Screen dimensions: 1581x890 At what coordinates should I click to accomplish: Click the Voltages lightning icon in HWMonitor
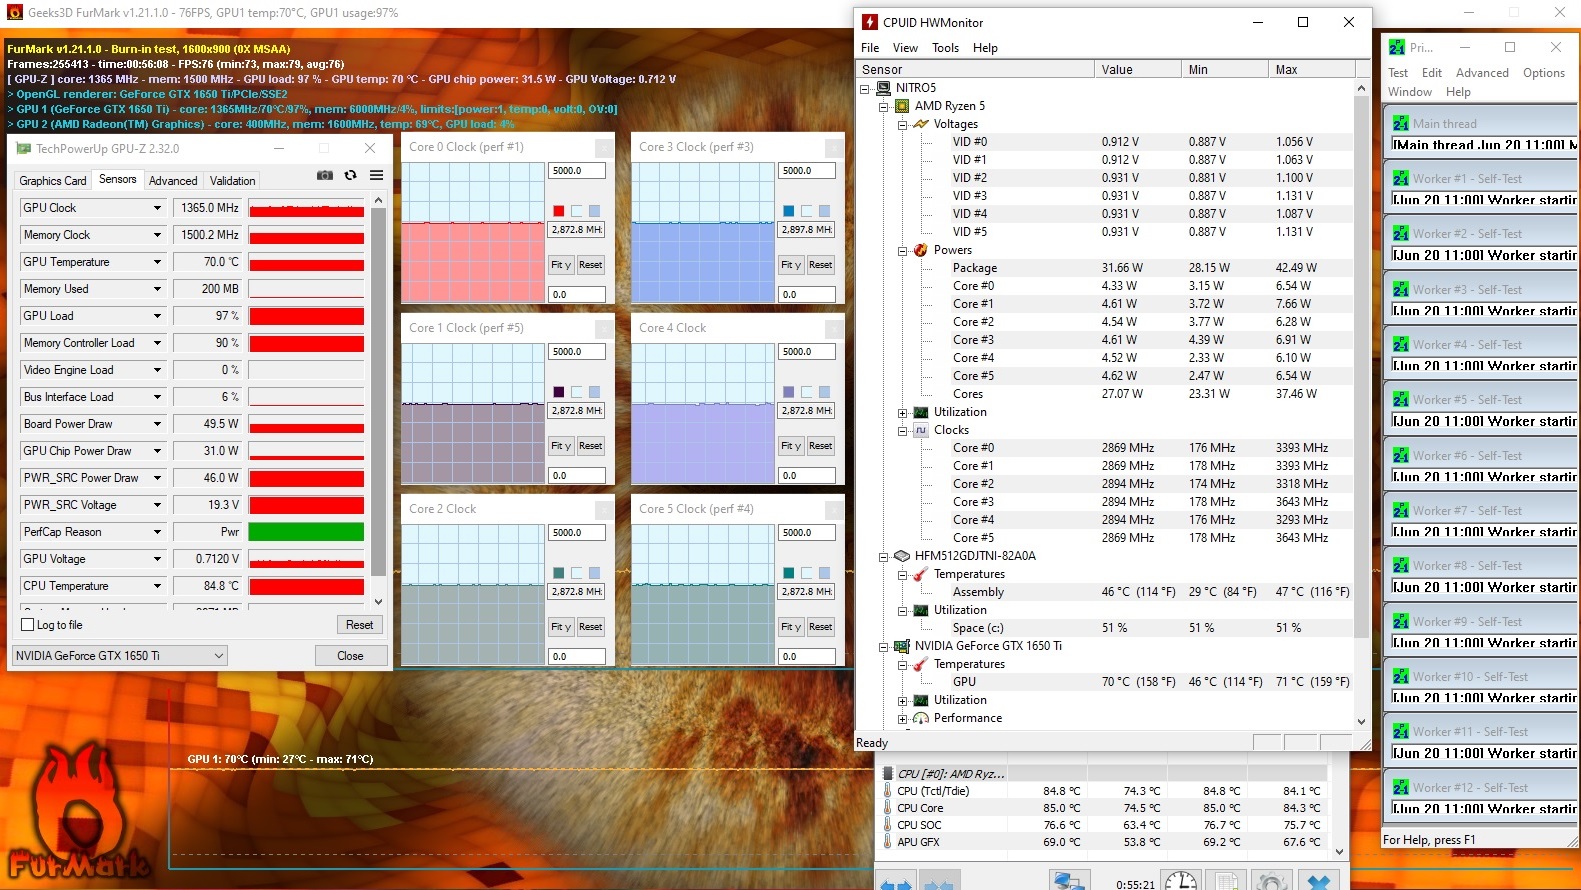pos(921,124)
